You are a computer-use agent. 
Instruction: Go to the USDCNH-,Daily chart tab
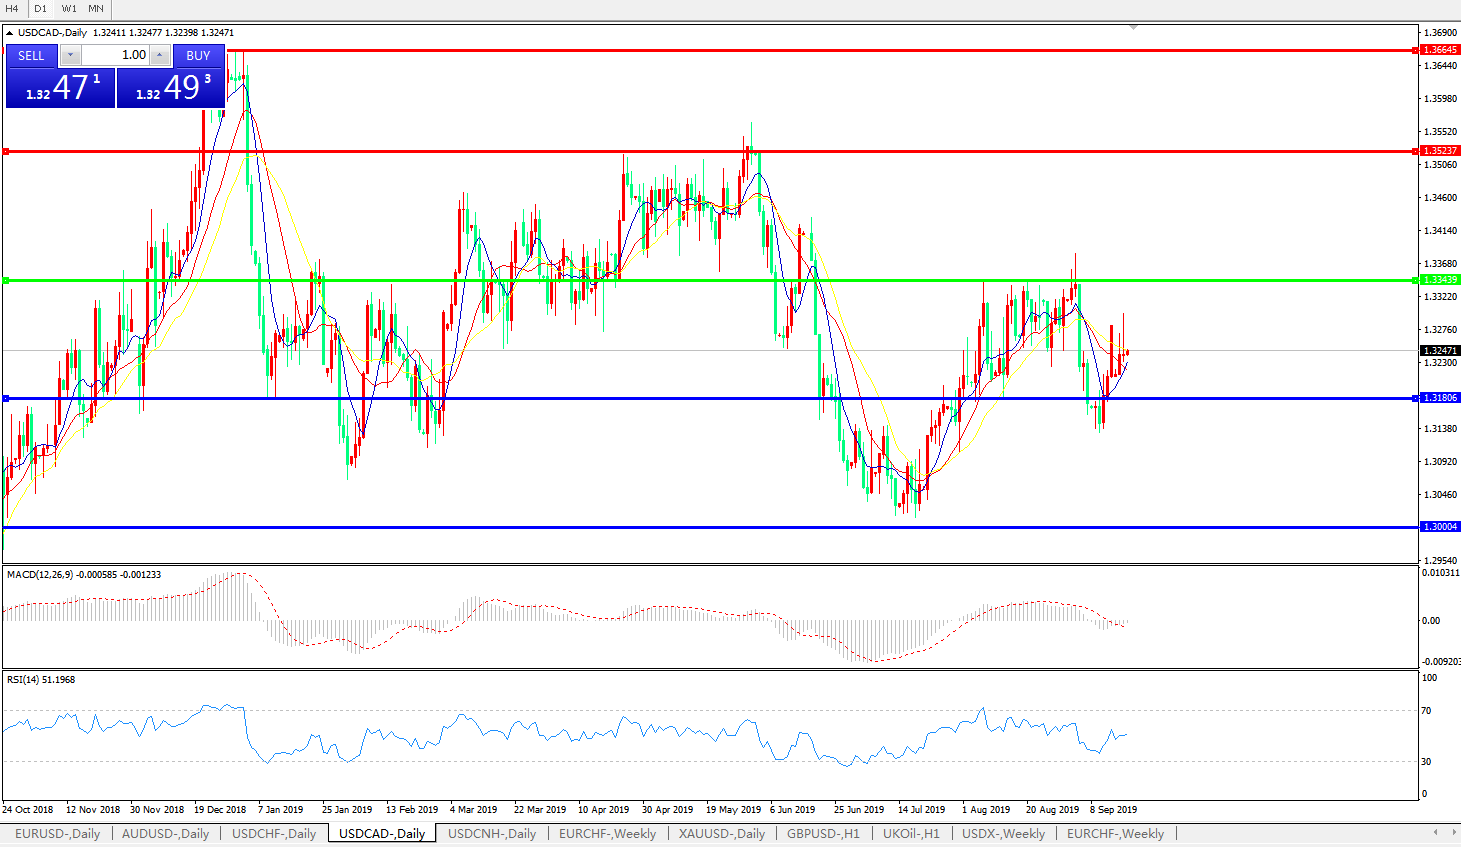(492, 833)
